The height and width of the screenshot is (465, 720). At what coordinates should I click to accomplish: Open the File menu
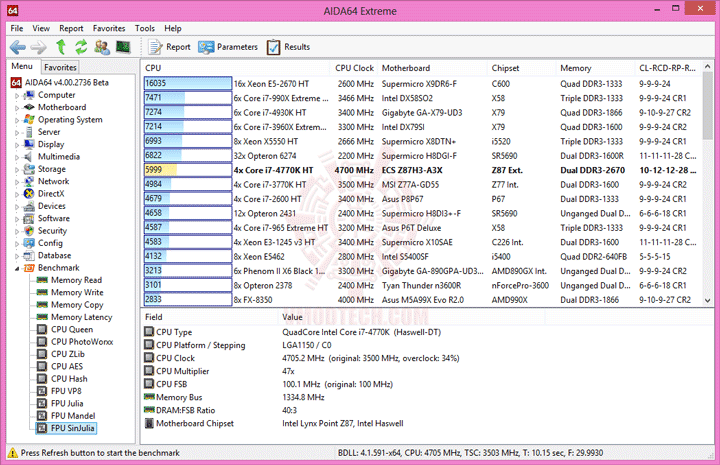pyautogui.click(x=17, y=28)
